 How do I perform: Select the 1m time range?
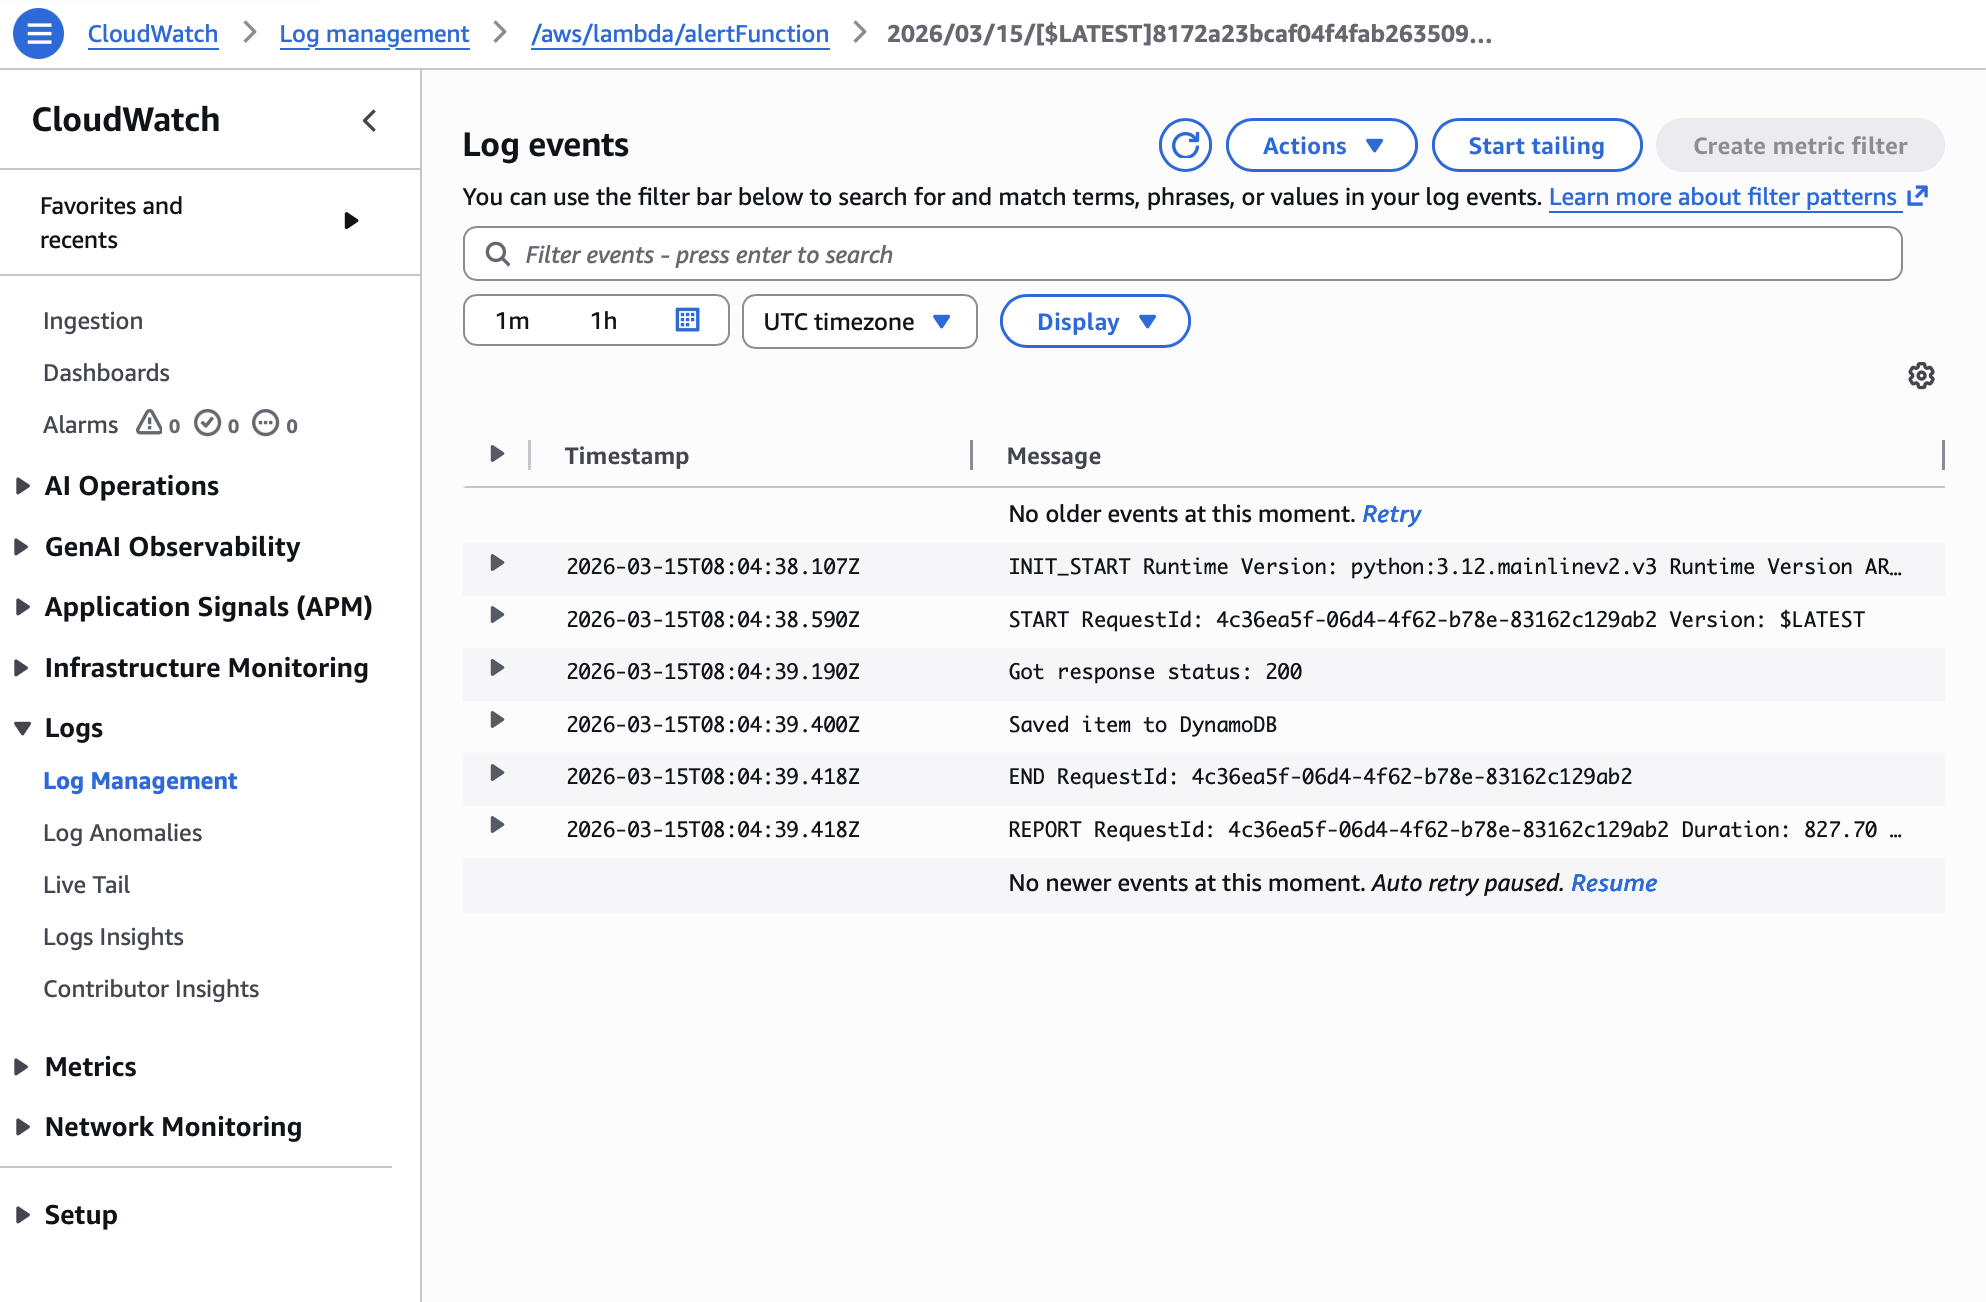(512, 321)
